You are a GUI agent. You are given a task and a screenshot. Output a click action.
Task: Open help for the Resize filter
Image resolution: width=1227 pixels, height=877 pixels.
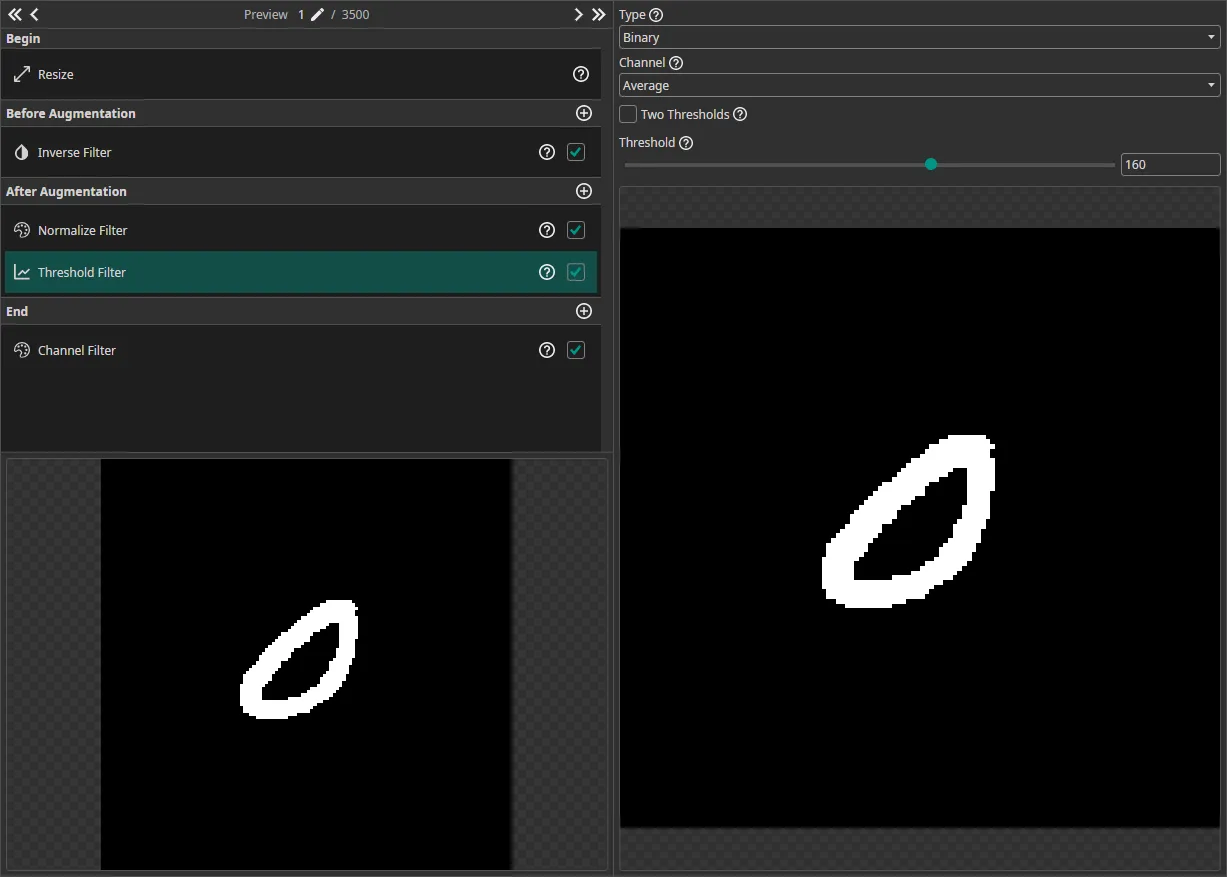coord(580,74)
